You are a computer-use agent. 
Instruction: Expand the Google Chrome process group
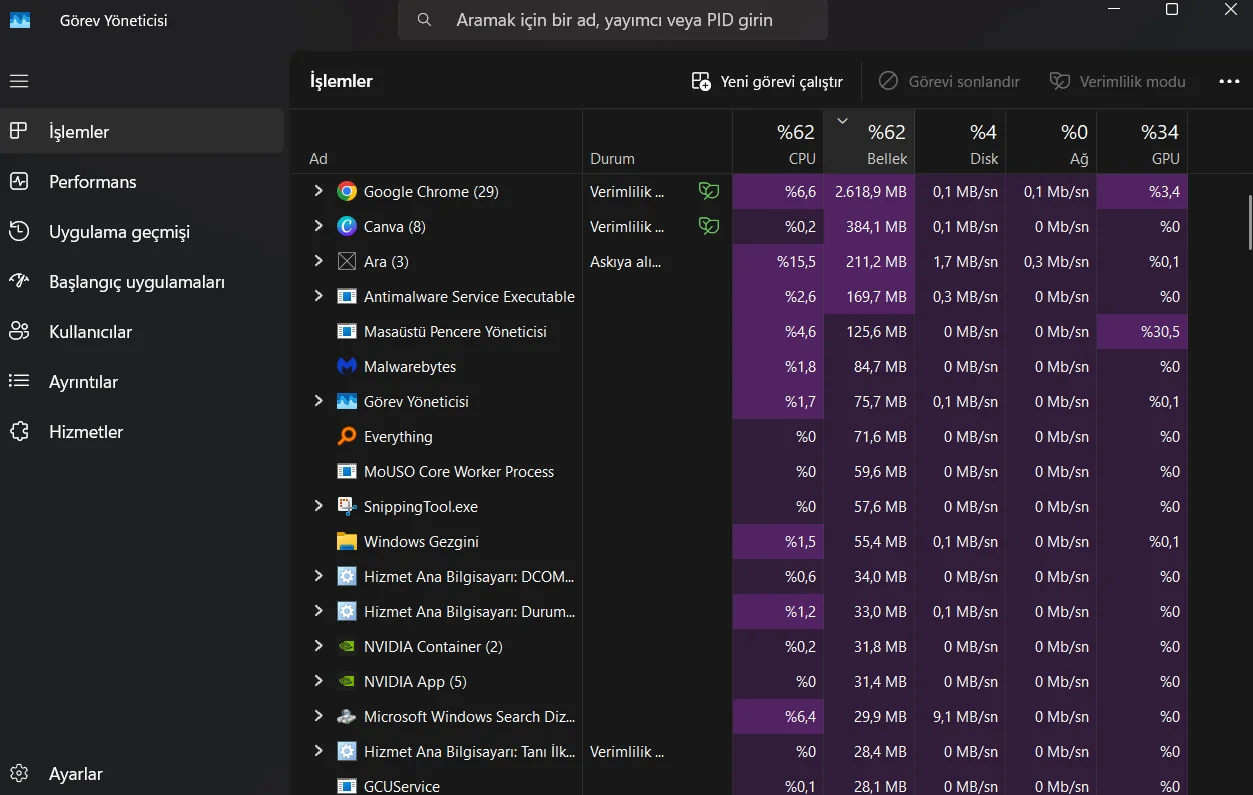pyautogui.click(x=318, y=191)
